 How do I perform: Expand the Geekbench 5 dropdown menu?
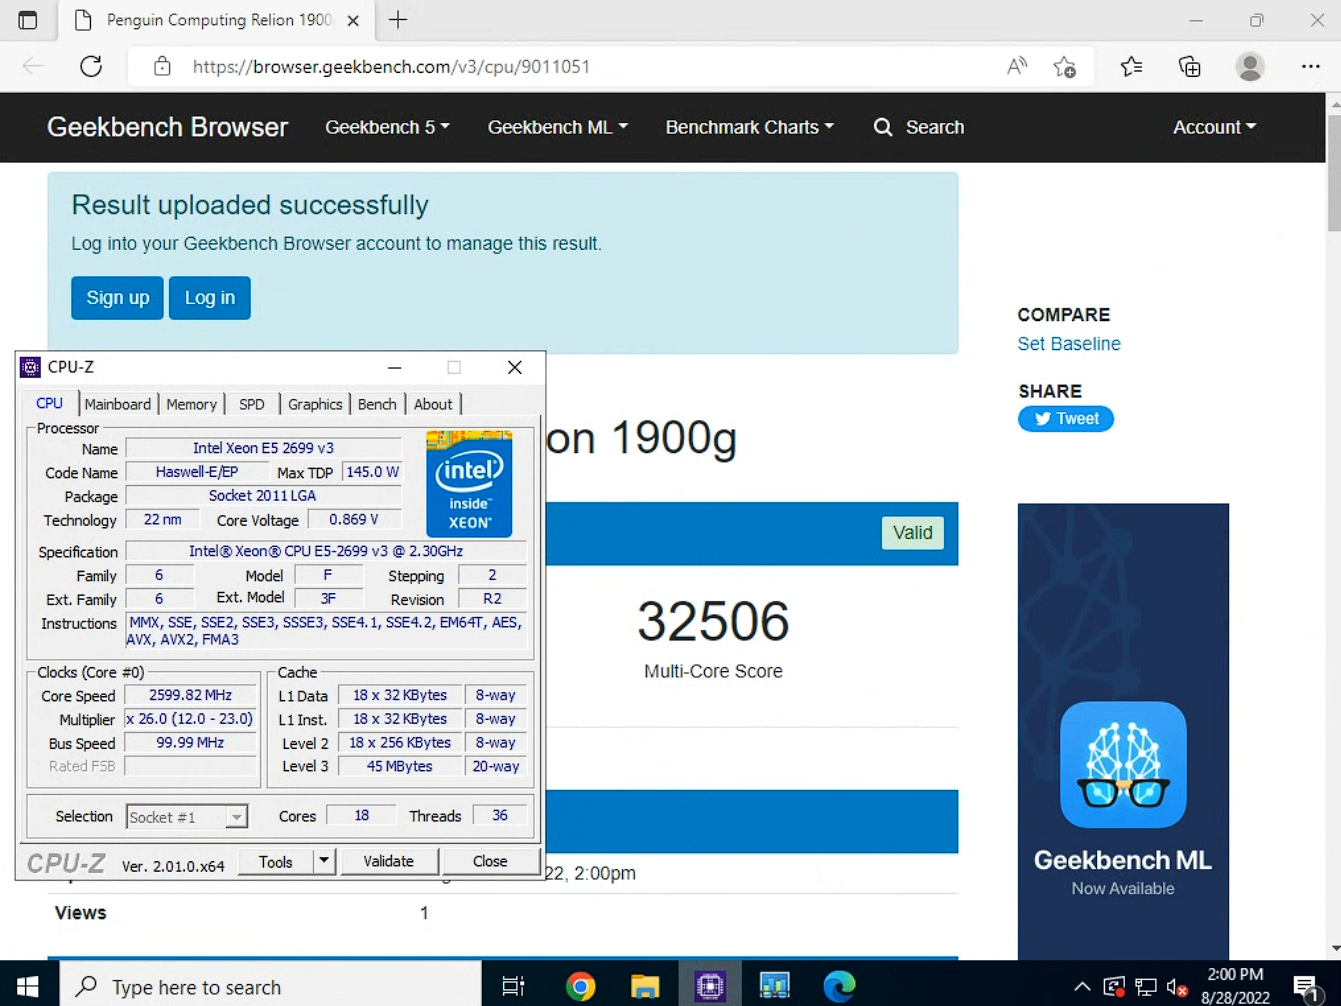[387, 127]
